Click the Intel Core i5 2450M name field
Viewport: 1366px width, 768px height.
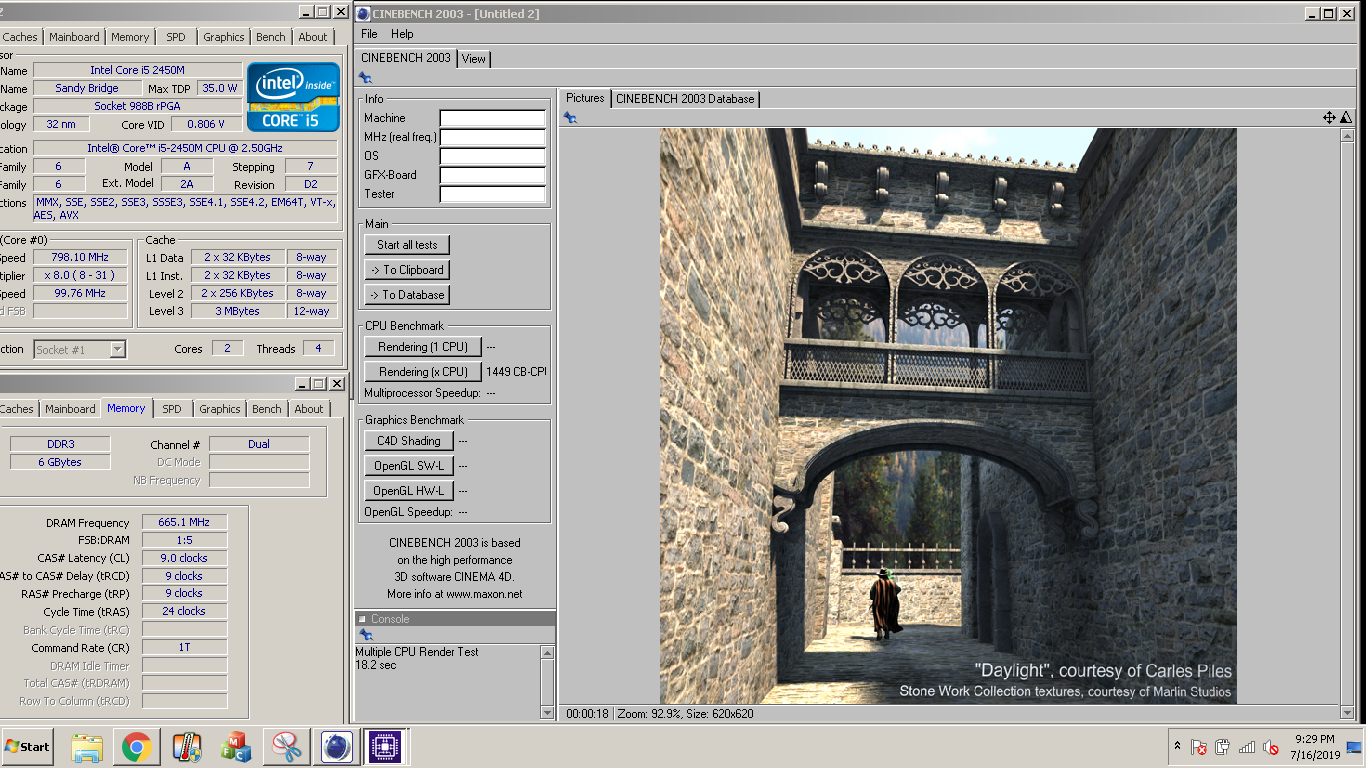coord(137,70)
